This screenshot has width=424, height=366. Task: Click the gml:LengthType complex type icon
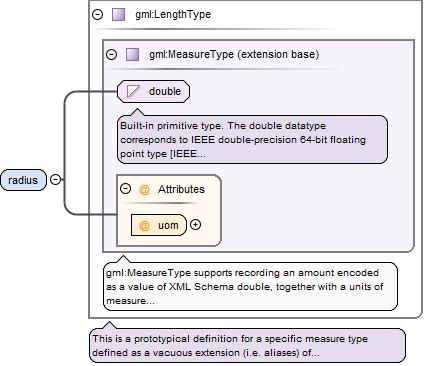[x=118, y=15]
